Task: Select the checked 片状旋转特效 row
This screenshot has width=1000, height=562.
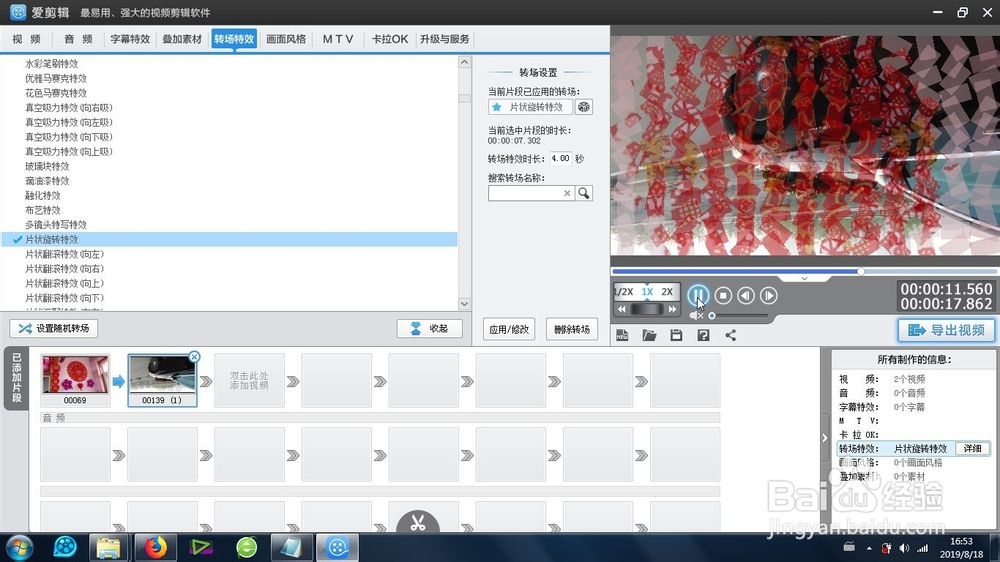Action: tap(230, 240)
